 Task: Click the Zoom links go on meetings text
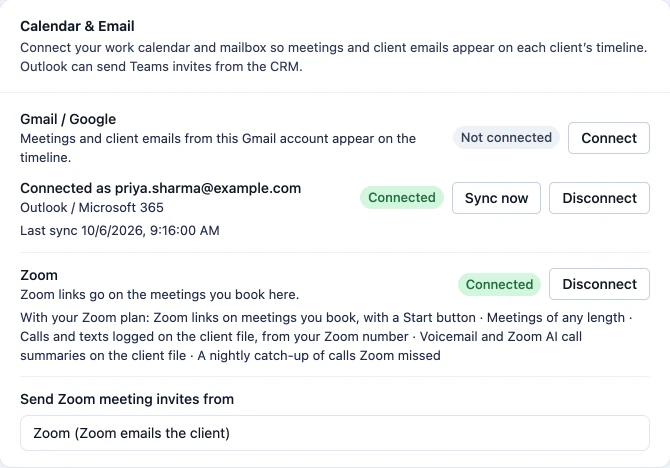point(159,295)
